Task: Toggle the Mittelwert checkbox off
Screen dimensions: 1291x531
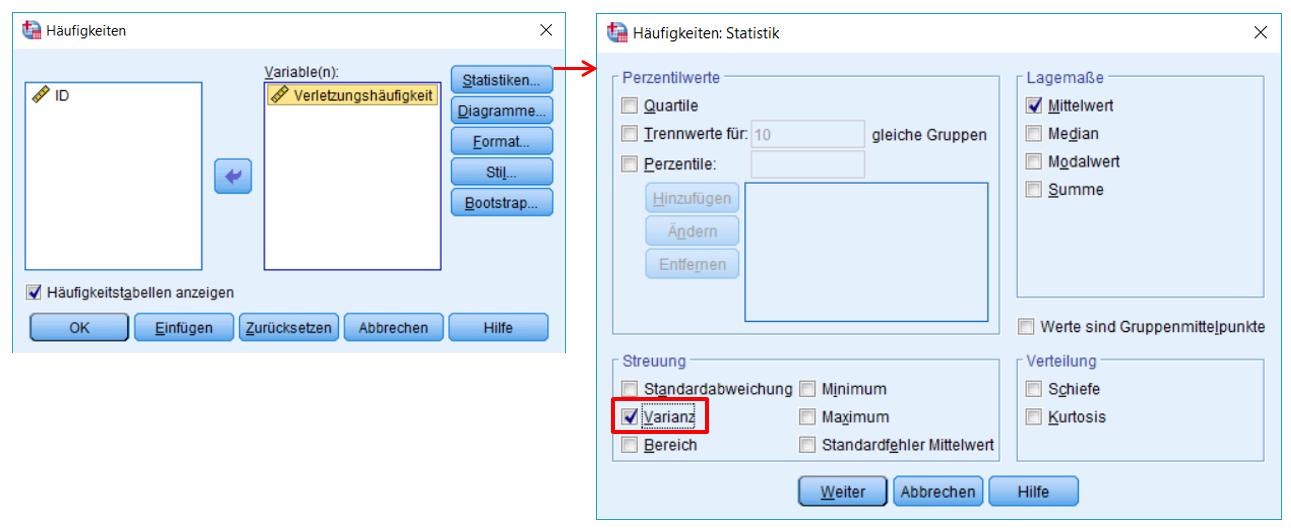Action: click(x=1034, y=105)
